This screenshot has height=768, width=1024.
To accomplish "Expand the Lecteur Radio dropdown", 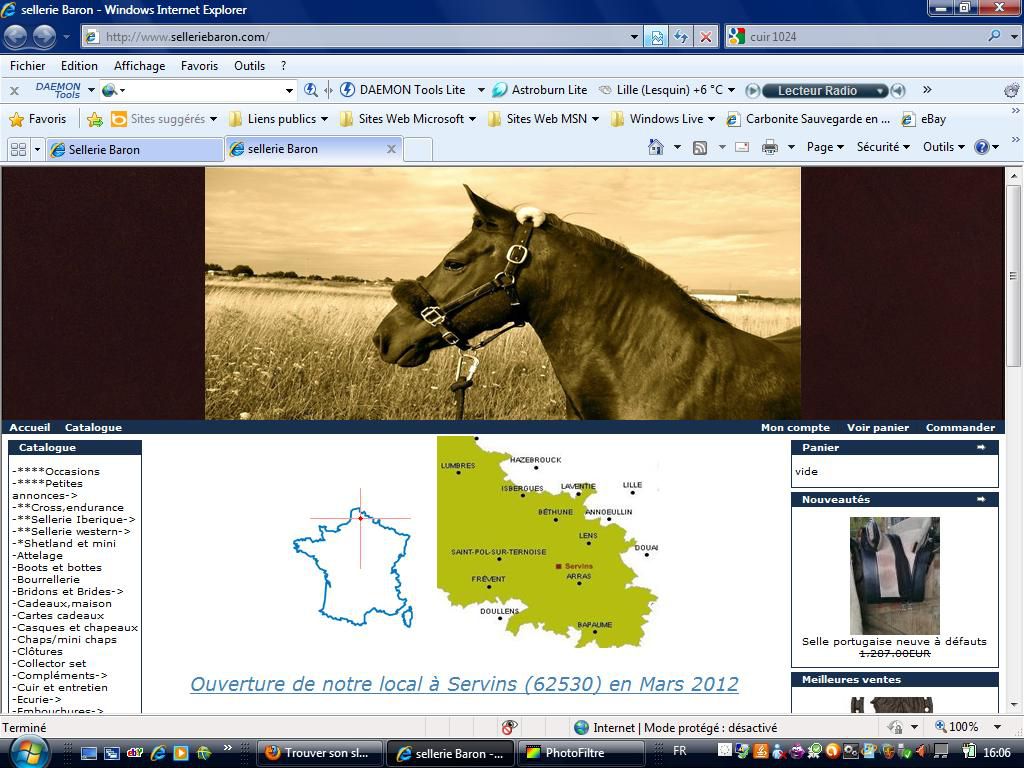I will [x=881, y=90].
